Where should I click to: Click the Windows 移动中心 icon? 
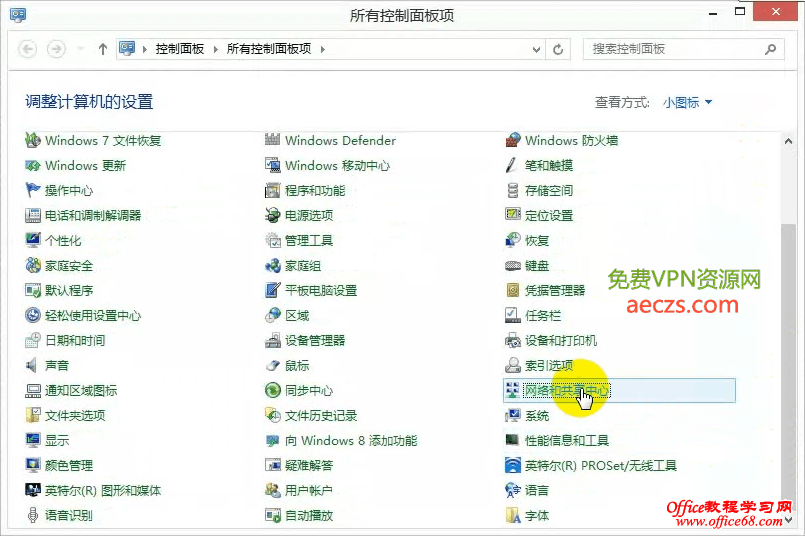pyautogui.click(x=273, y=165)
